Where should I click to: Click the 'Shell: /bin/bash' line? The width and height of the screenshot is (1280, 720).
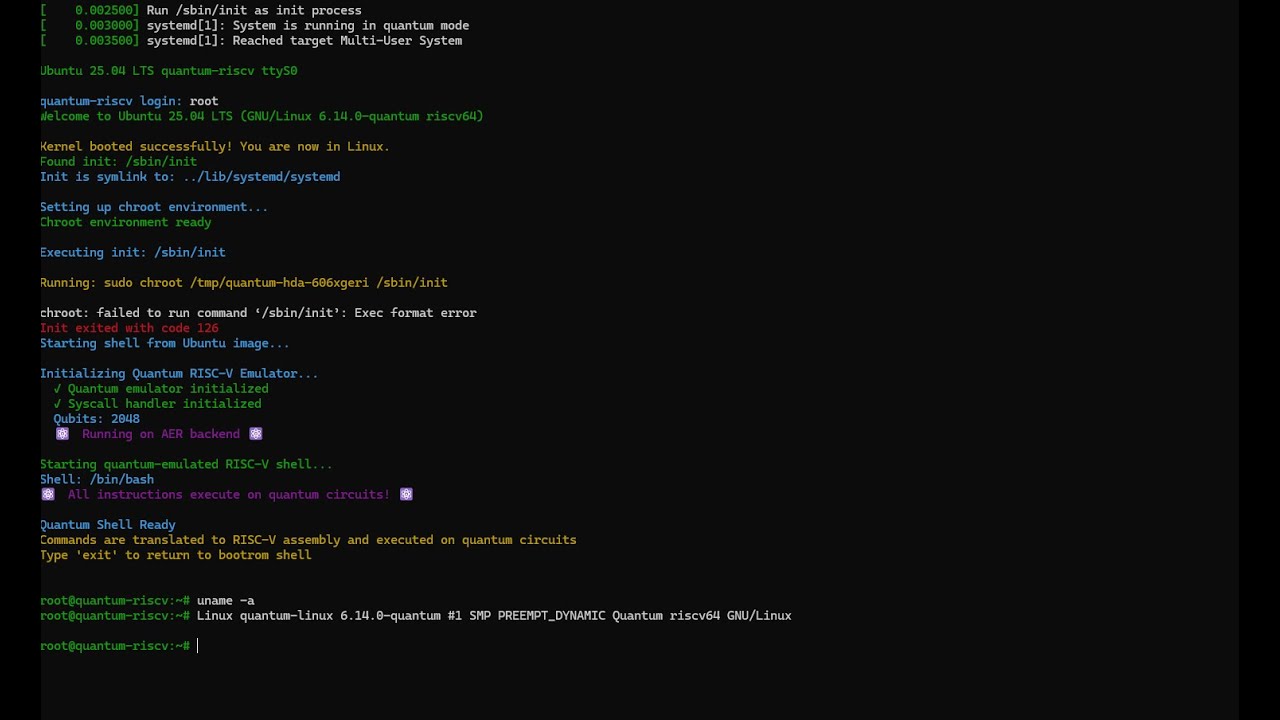tap(97, 479)
